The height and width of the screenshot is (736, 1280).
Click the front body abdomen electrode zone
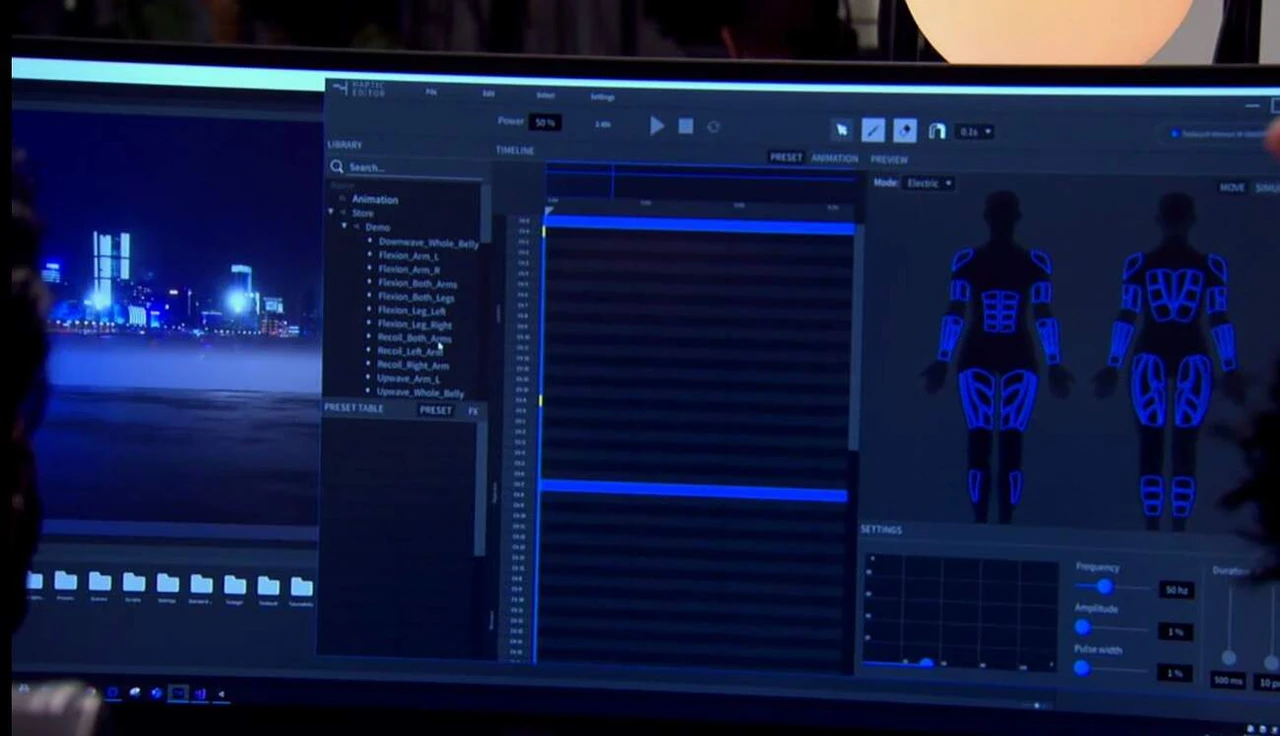coord(999,311)
